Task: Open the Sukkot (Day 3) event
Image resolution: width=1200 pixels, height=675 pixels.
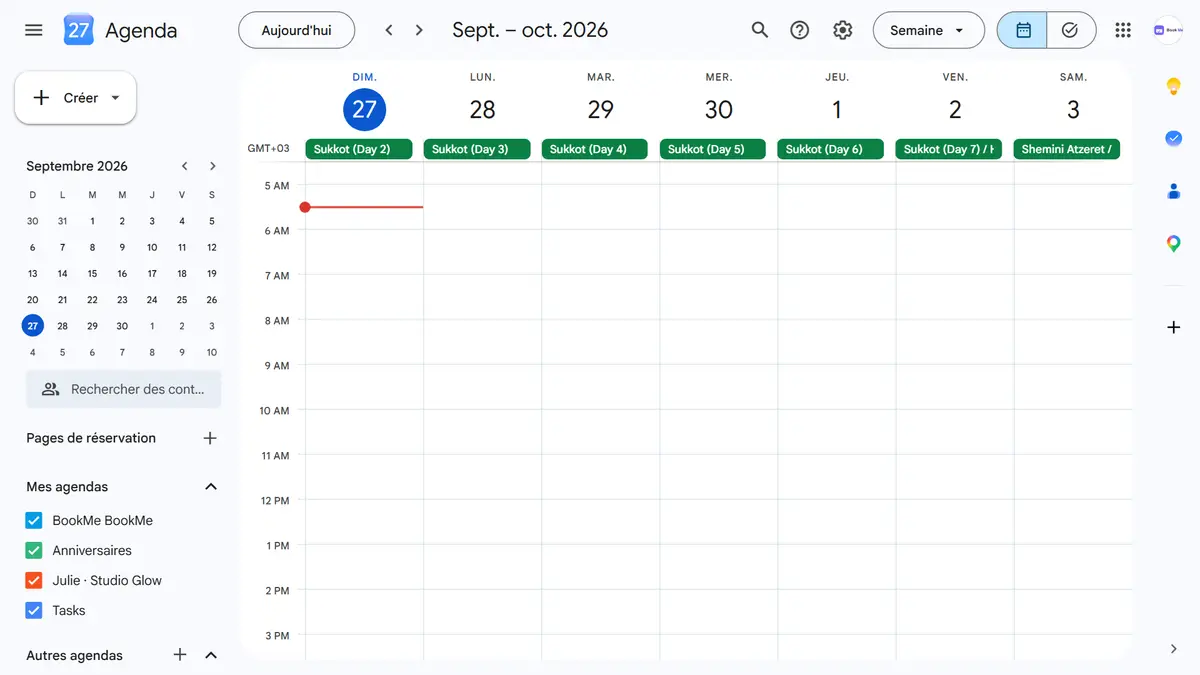Action: pos(477,149)
